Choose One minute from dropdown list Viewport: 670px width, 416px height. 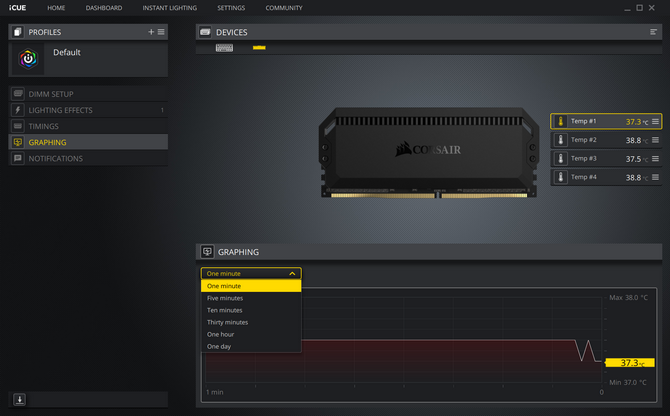pos(251,286)
